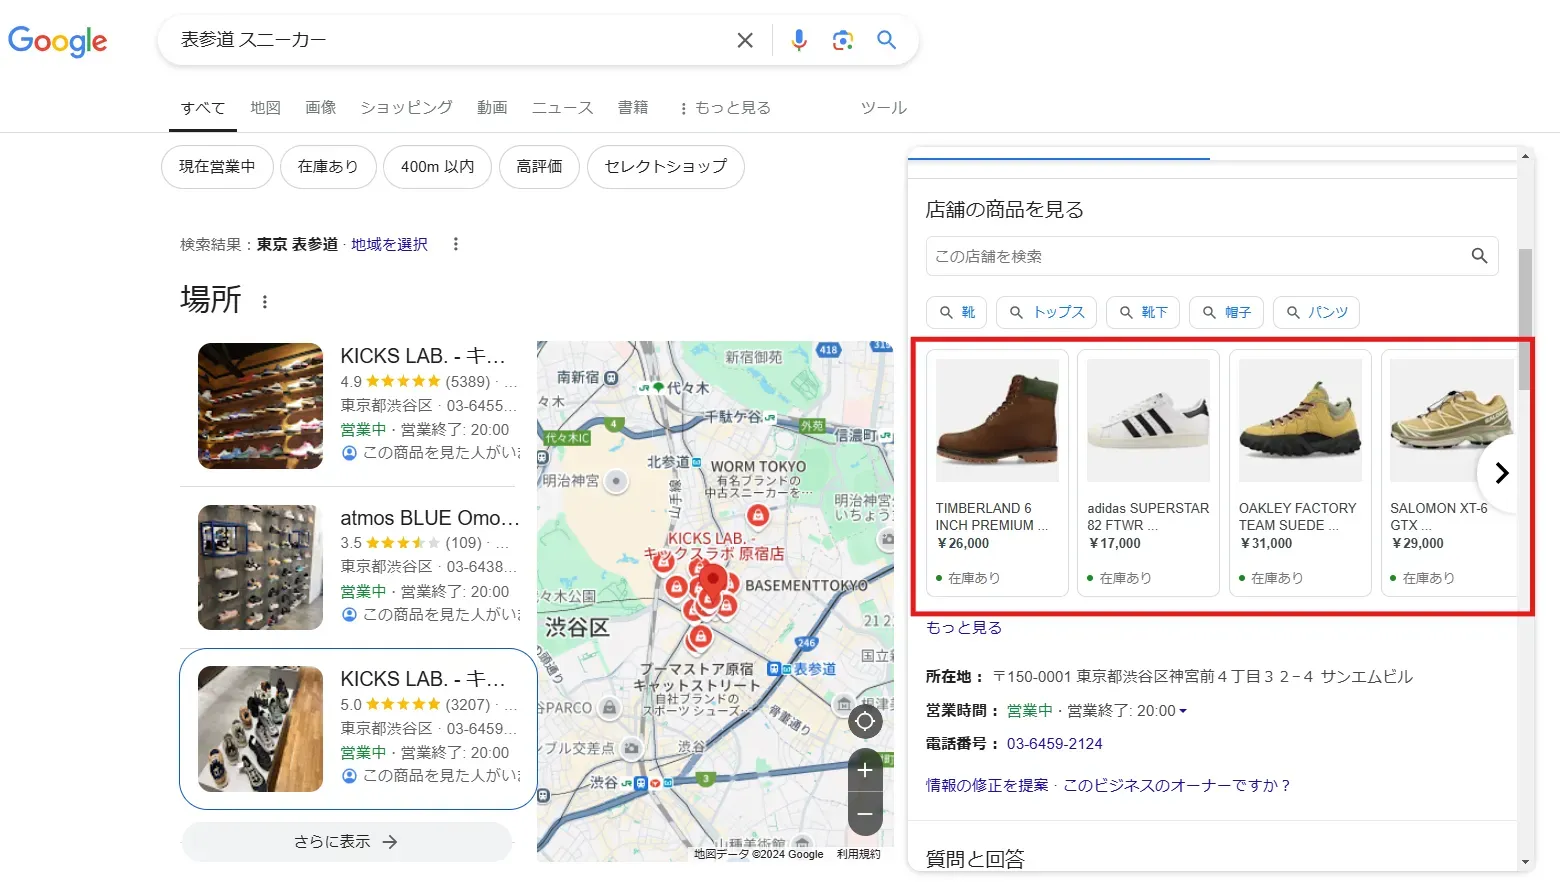1560x890 pixels.
Task: Click the Google logo
Action: click(x=57, y=41)
